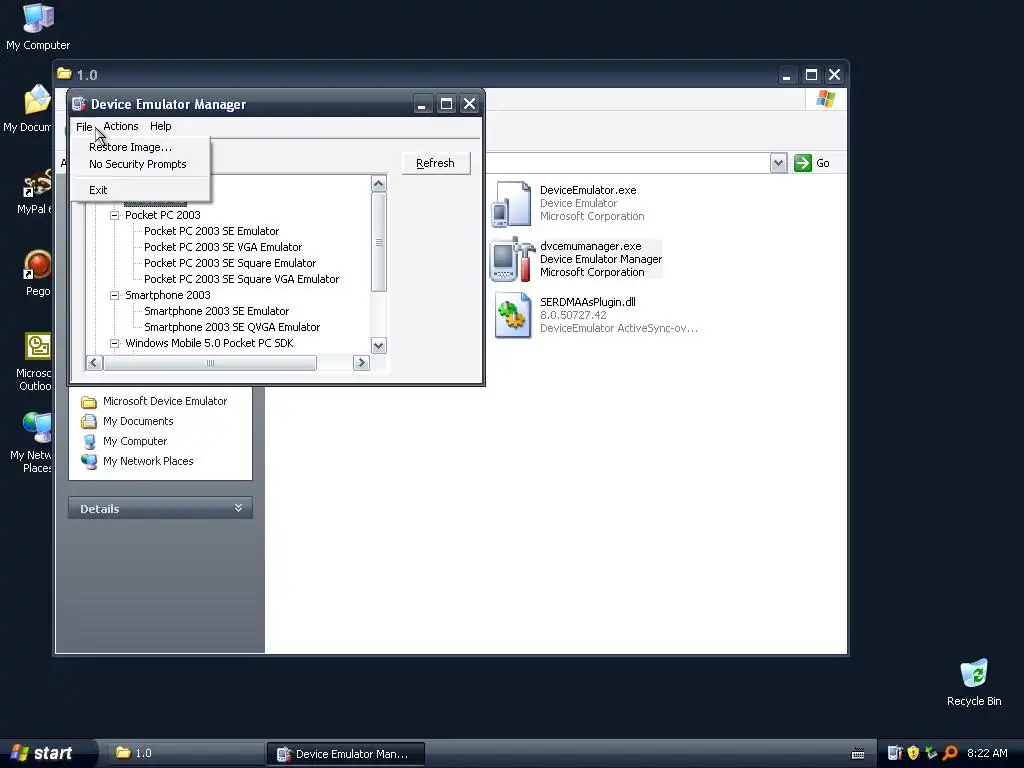Click the magnifier icon in system tray
The height and width of the screenshot is (768, 1024).
[x=950, y=753]
